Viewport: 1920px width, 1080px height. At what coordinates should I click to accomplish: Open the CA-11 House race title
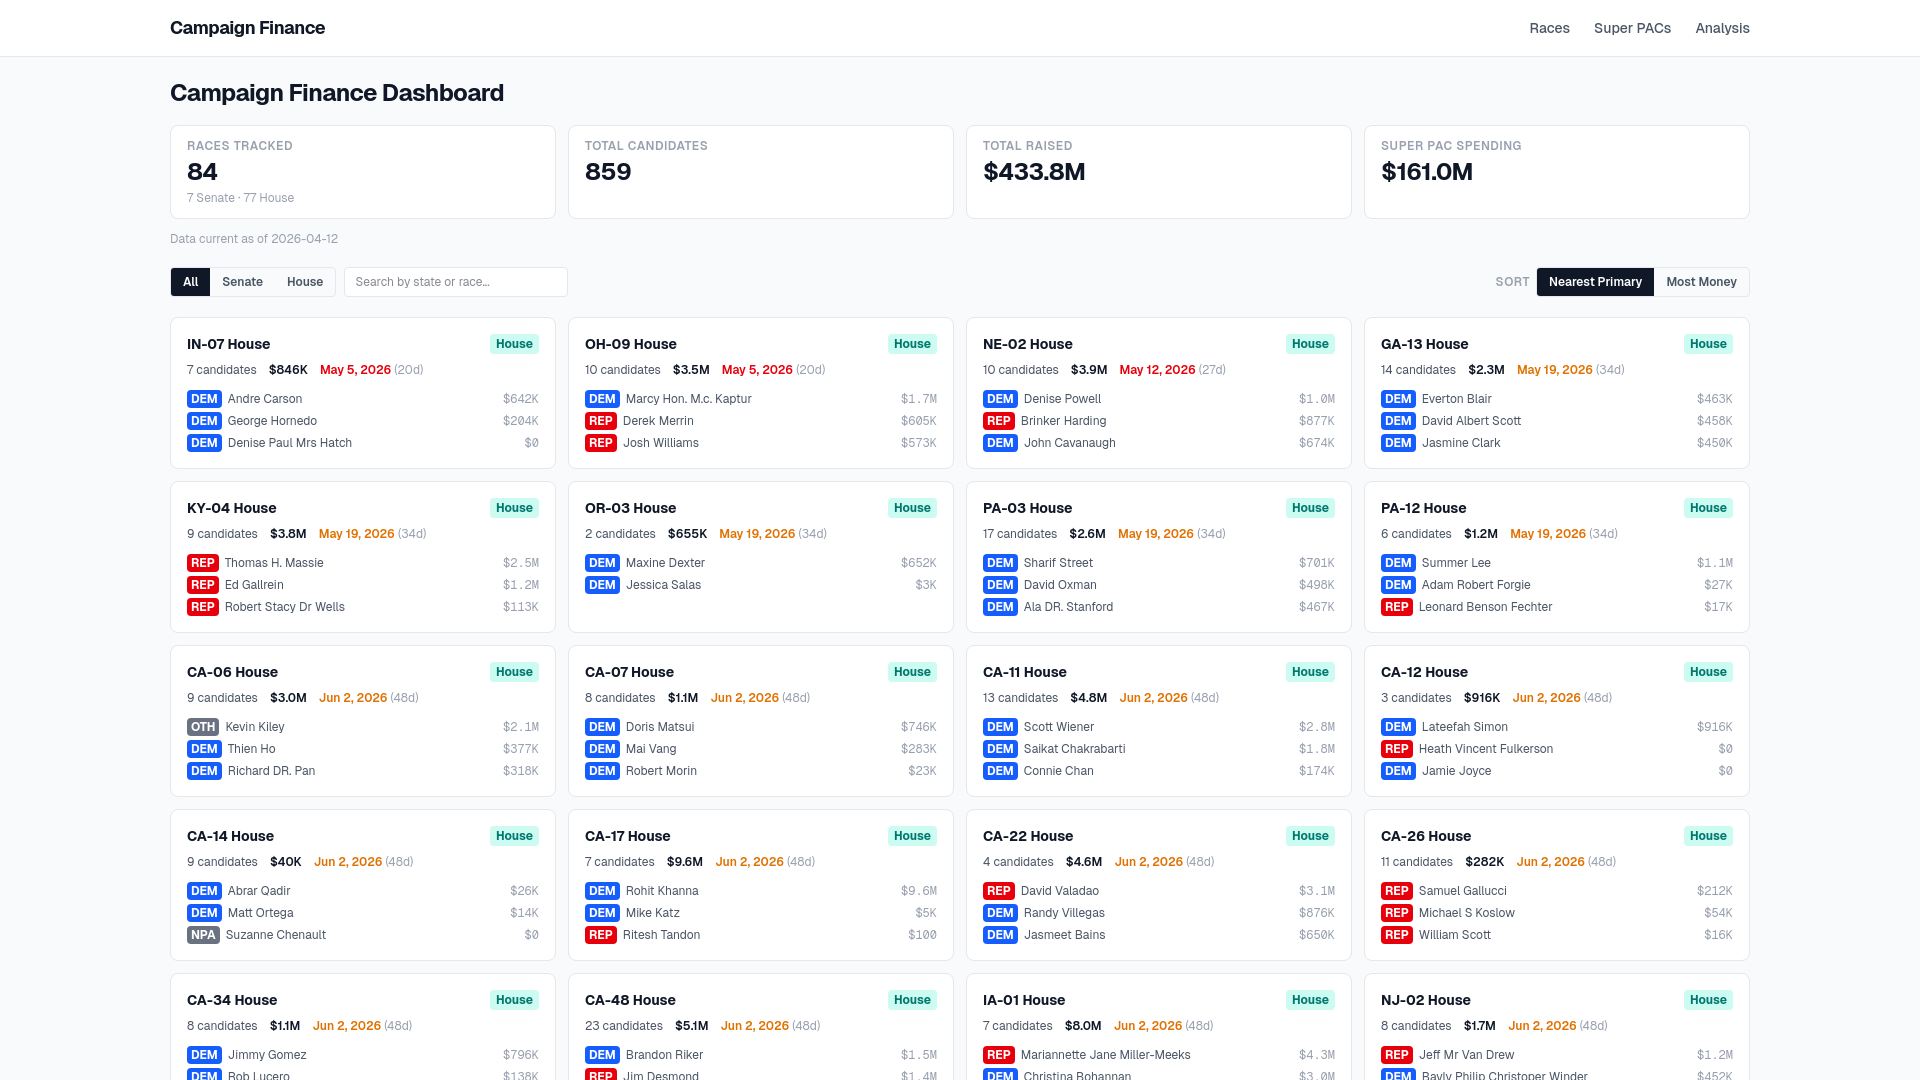pos(1024,672)
